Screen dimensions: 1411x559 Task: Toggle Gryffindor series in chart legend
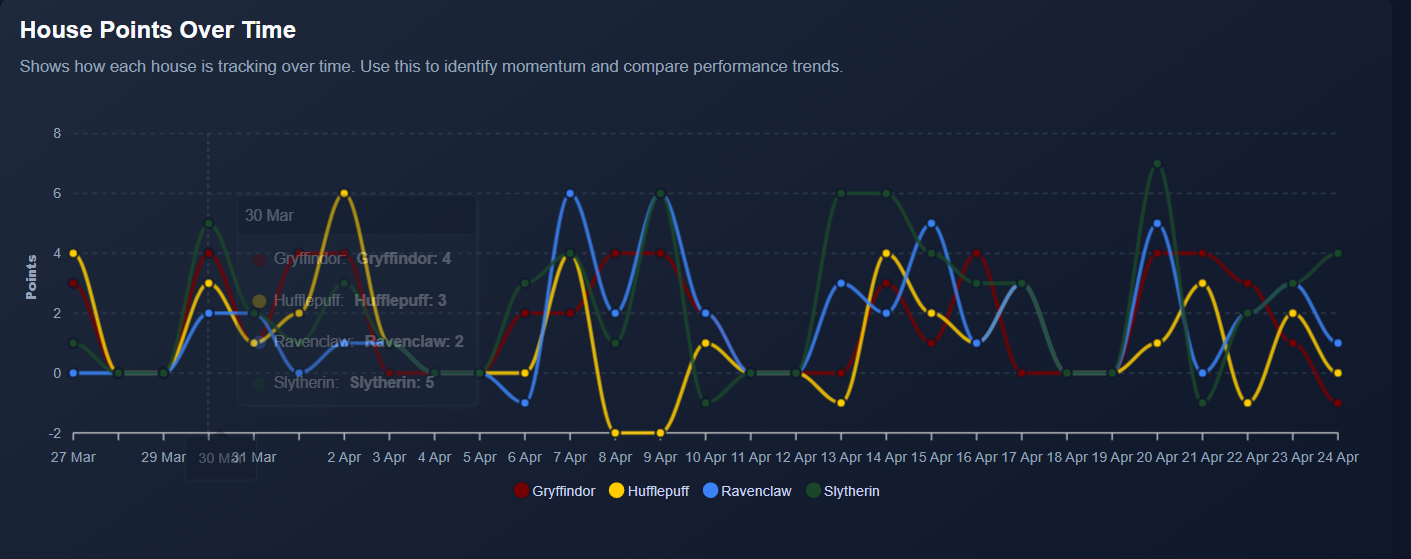(555, 491)
